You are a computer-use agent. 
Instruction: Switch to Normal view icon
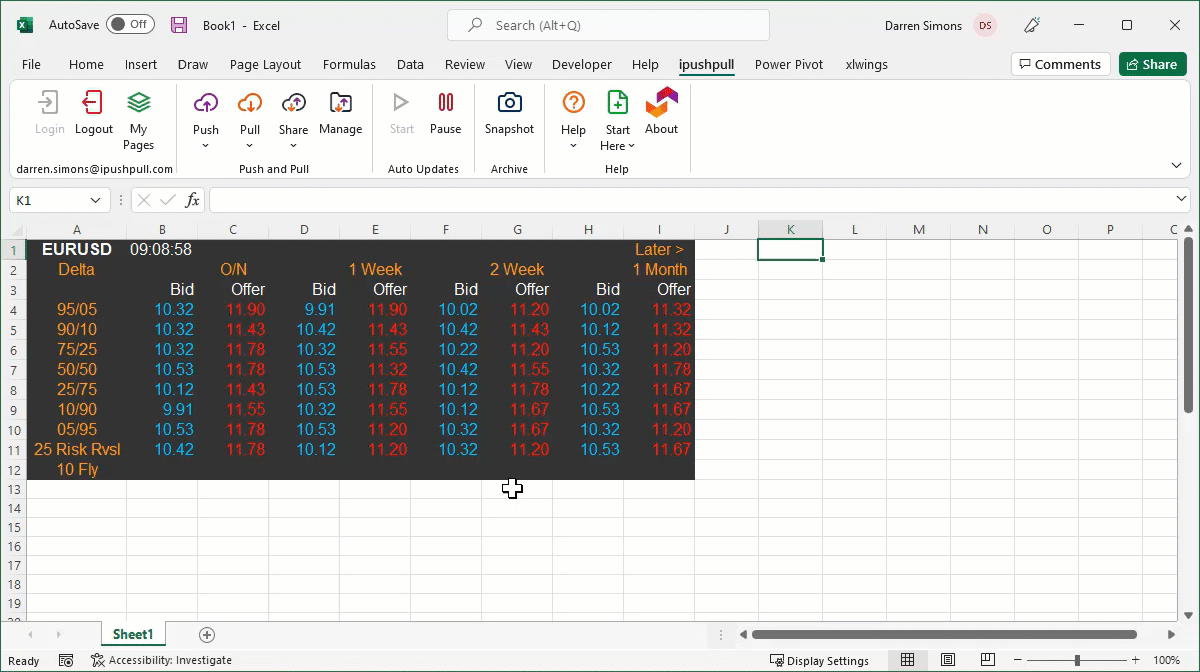907,660
